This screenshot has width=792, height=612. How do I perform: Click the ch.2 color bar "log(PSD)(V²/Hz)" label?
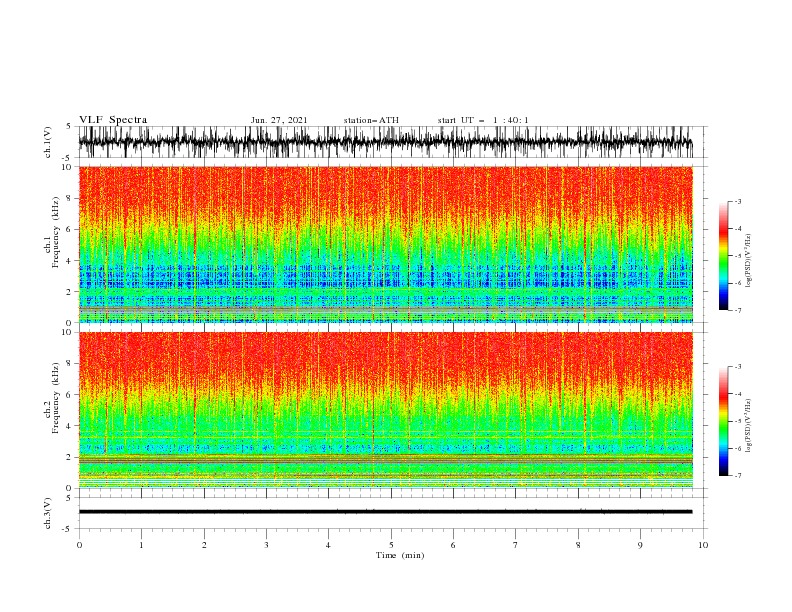coord(748,426)
